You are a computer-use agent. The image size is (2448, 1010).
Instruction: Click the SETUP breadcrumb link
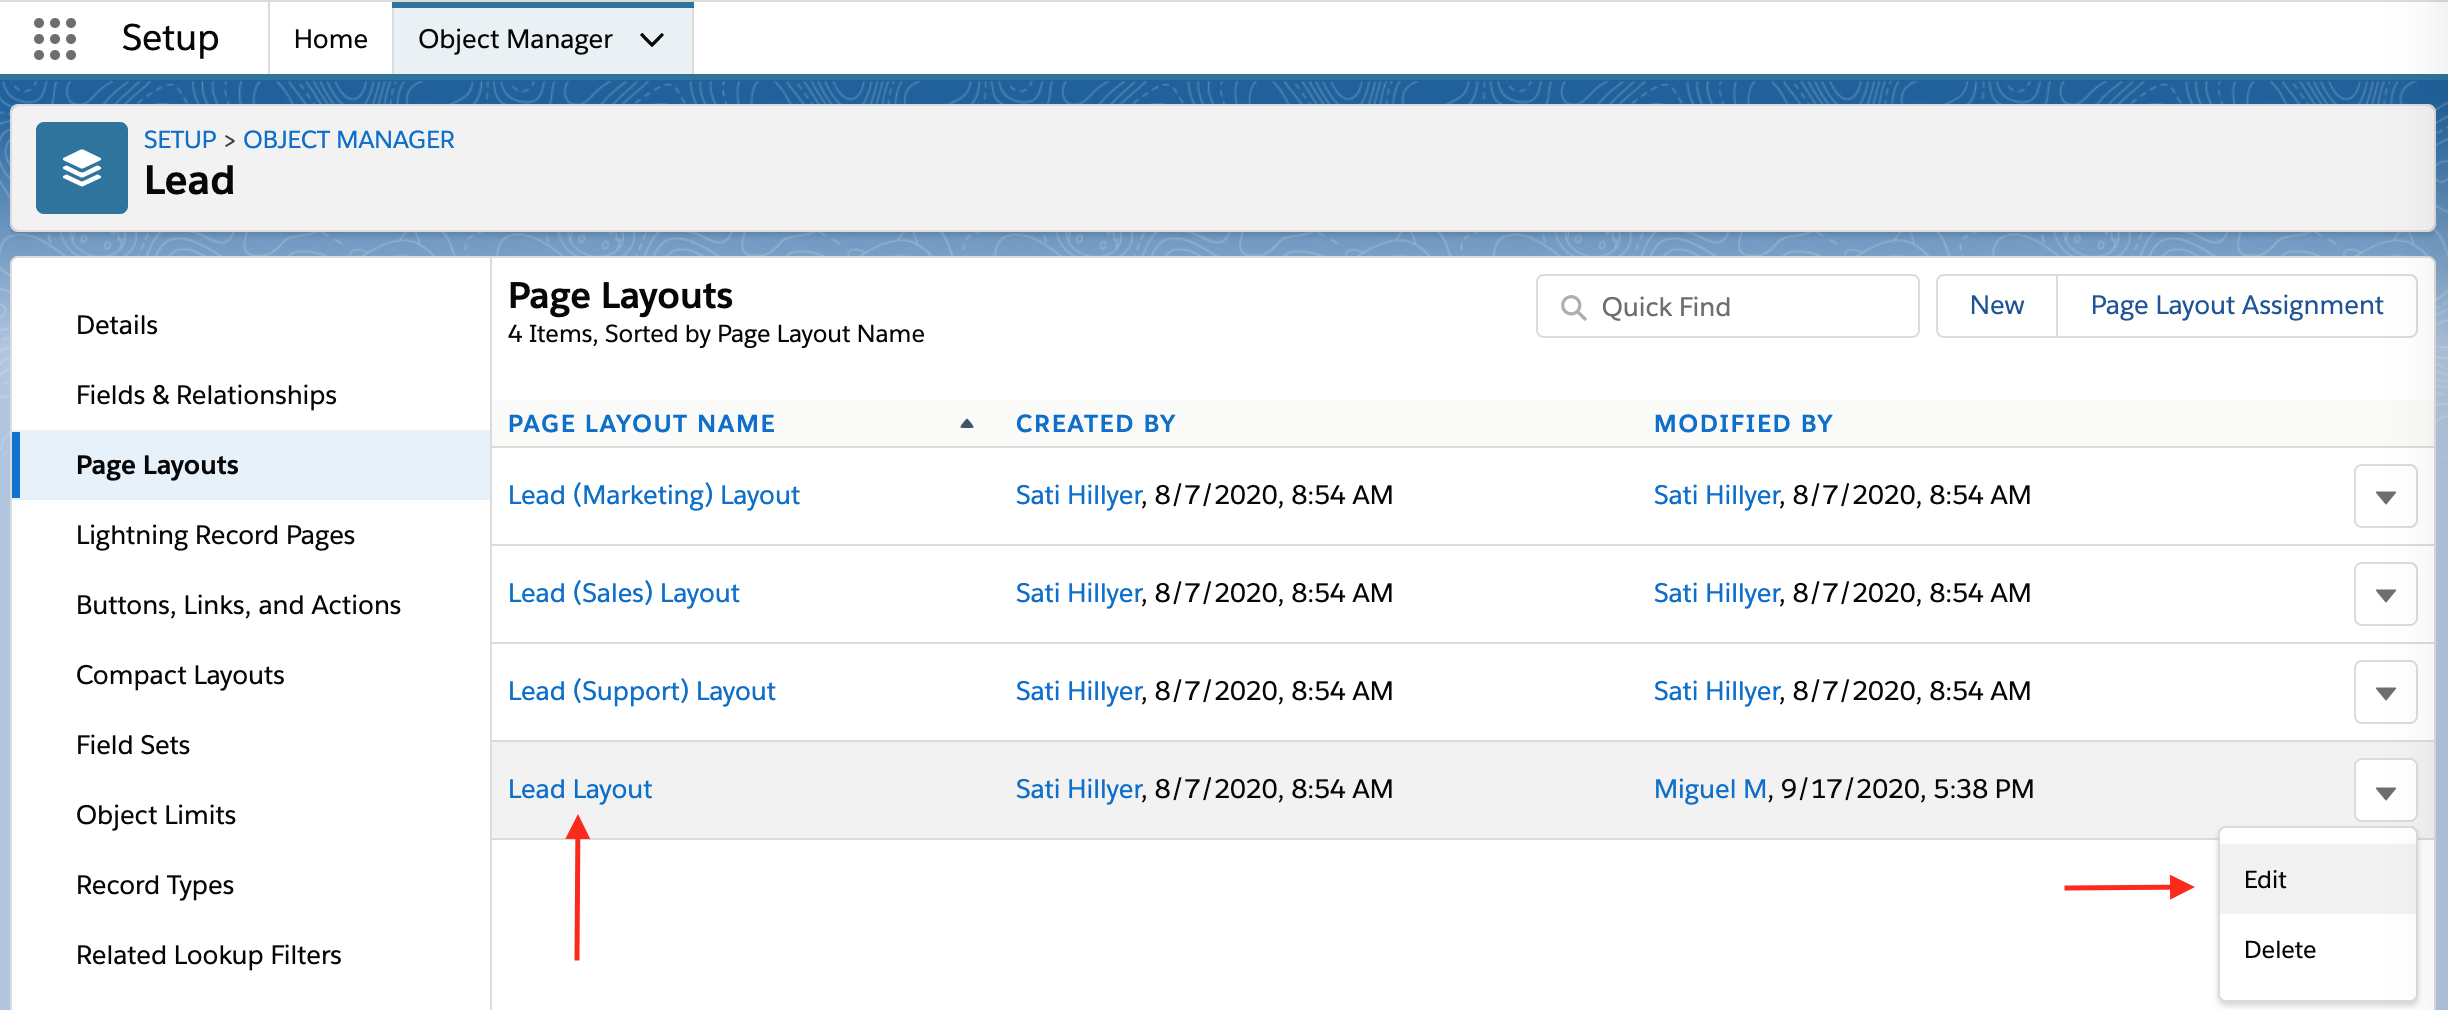pos(180,139)
